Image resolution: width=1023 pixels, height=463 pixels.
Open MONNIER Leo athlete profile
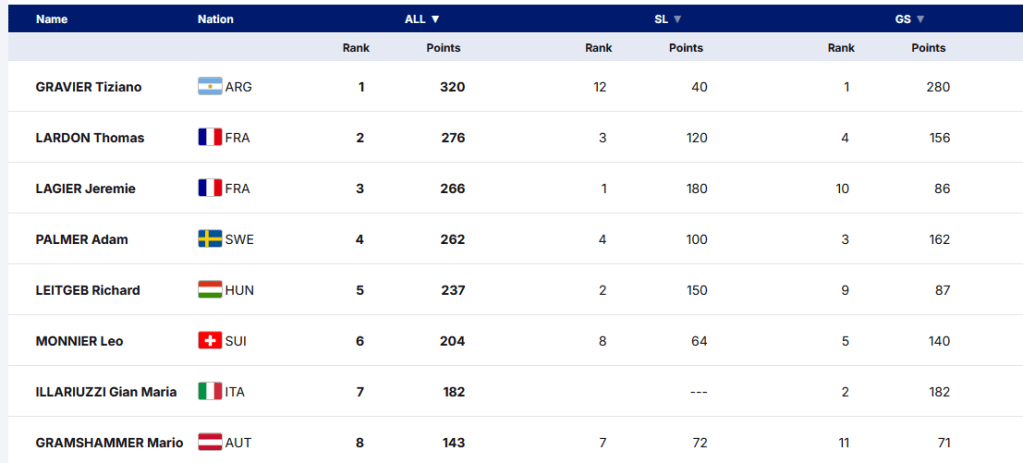(80, 342)
